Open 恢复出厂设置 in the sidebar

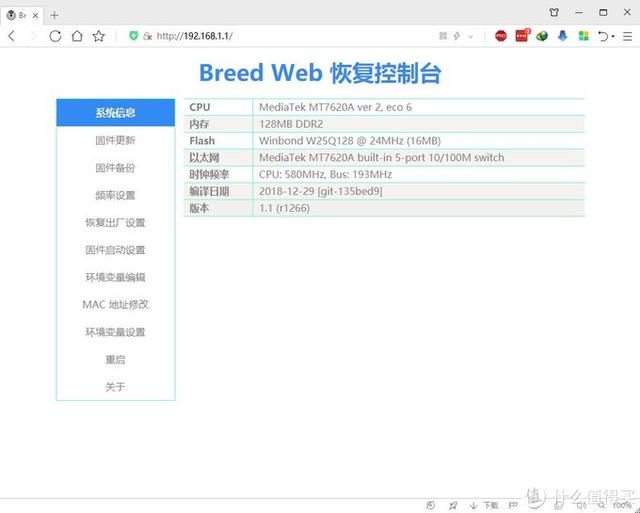pos(116,222)
